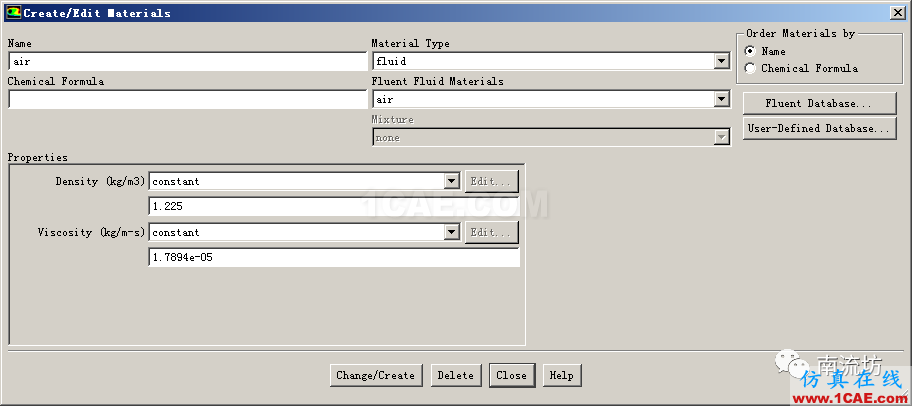Delete the current material
This screenshot has height=406, width=912.
[x=455, y=375]
